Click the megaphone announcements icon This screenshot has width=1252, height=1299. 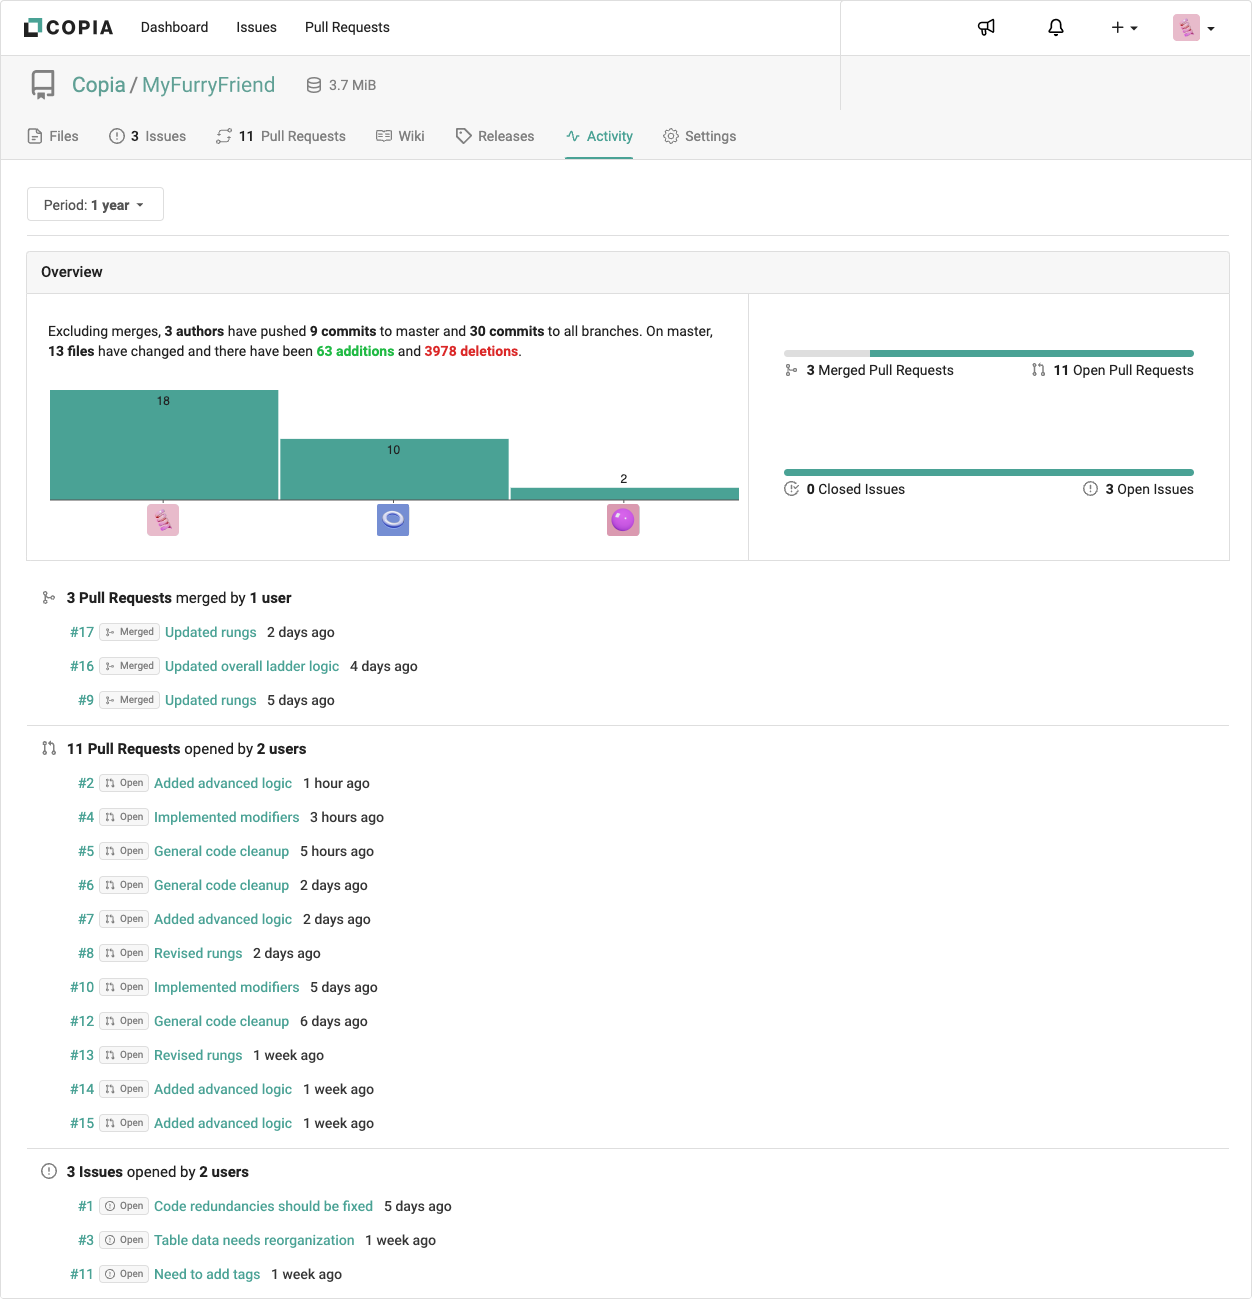click(x=986, y=27)
